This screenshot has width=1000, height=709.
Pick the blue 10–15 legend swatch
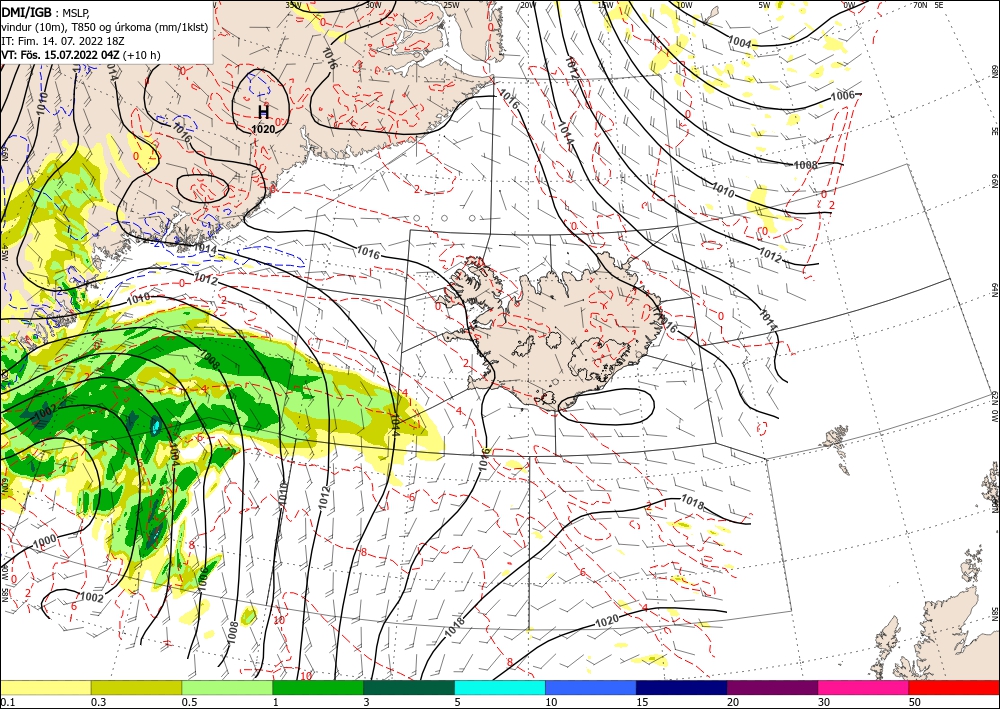click(x=591, y=687)
